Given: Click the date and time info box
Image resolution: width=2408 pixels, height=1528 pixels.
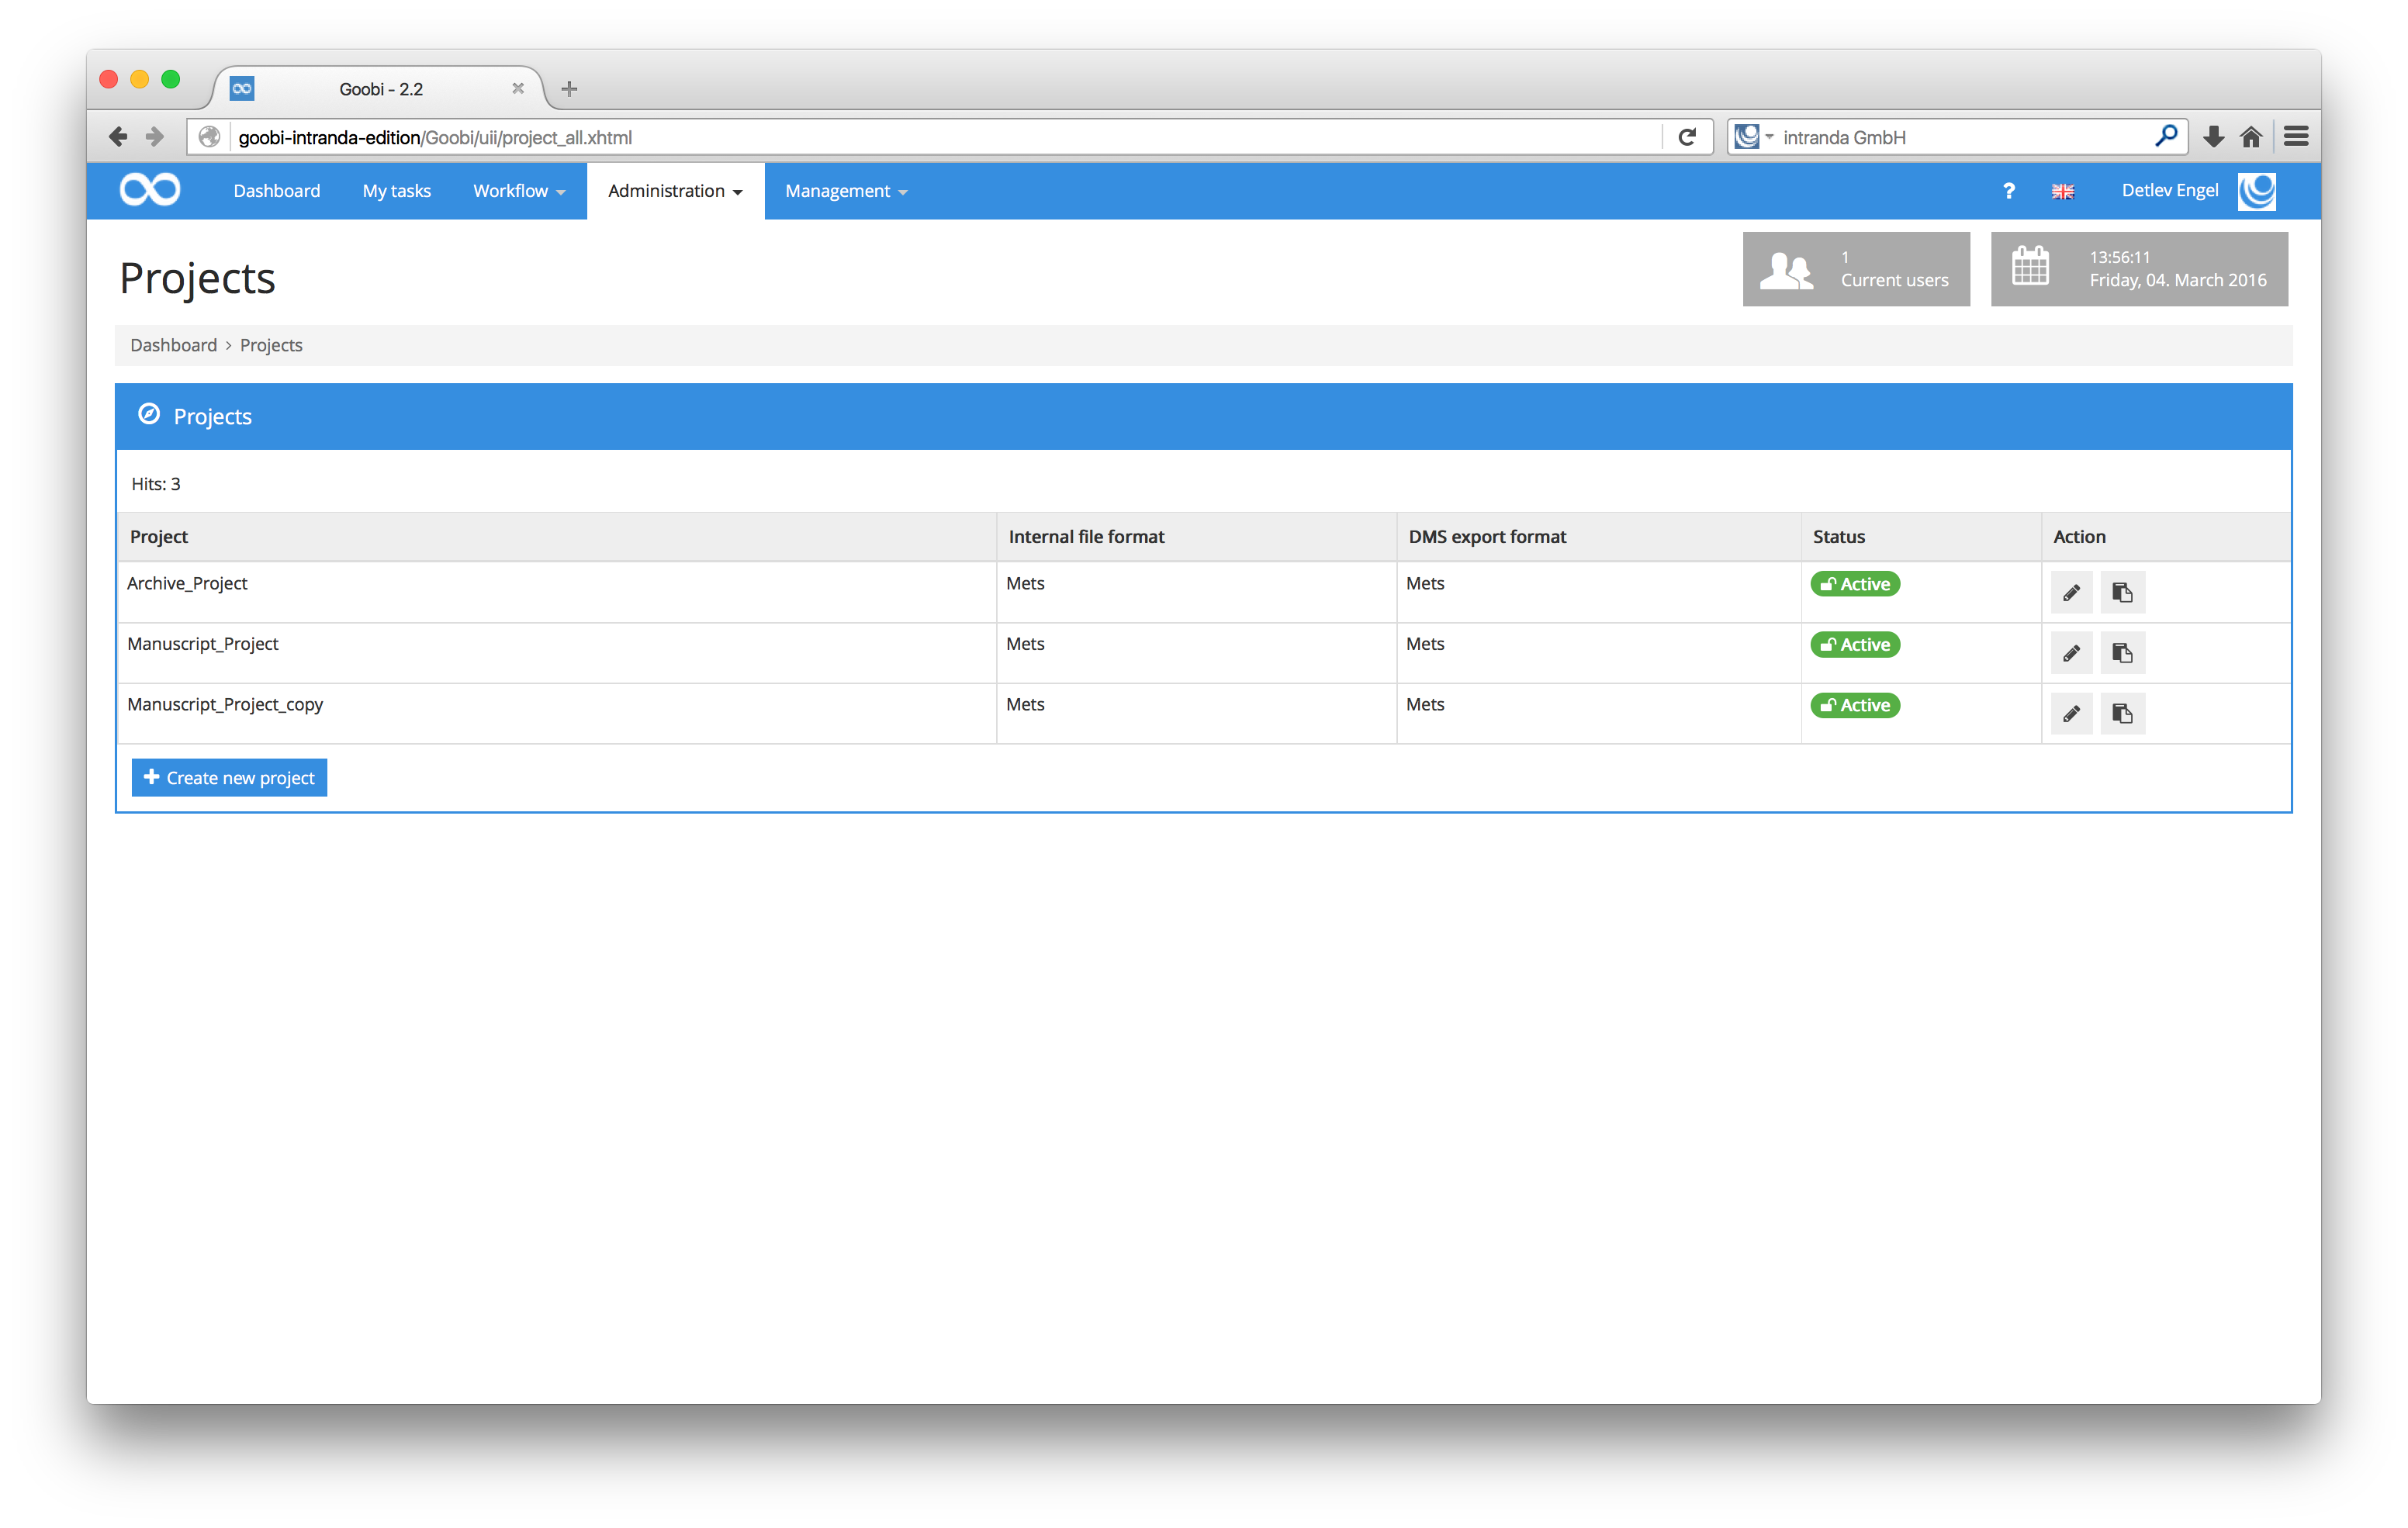Looking at the screenshot, I should click(x=2139, y=269).
